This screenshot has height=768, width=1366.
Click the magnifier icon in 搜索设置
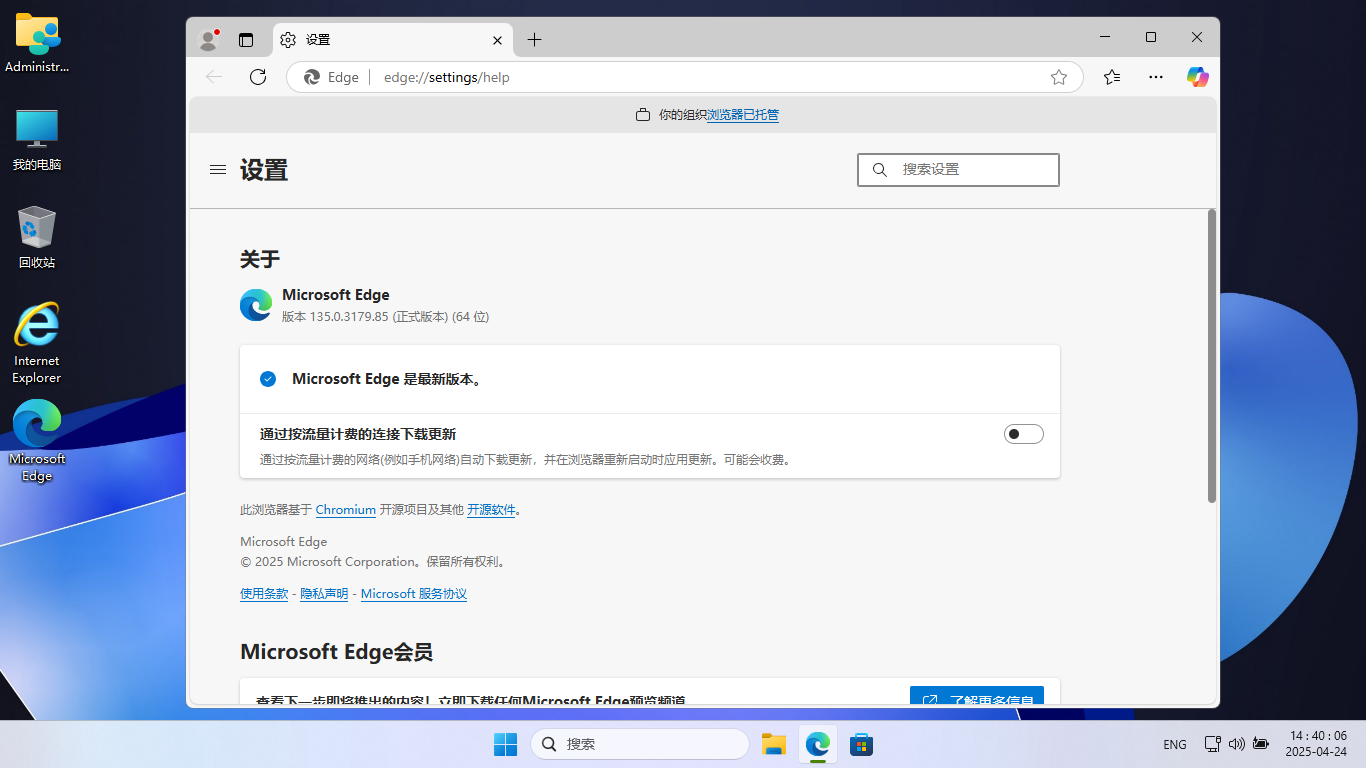pyautogui.click(x=880, y=170)
